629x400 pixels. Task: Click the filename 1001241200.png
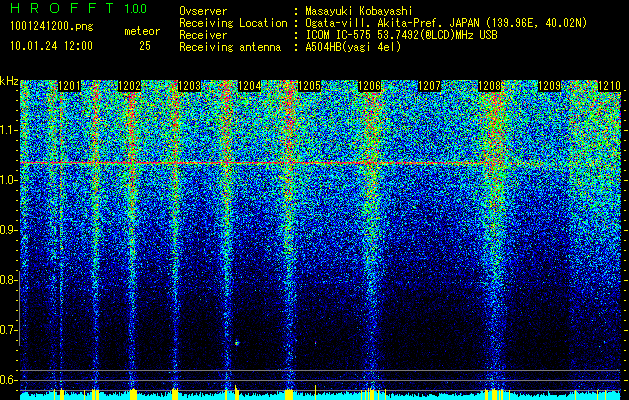[52, 27]
